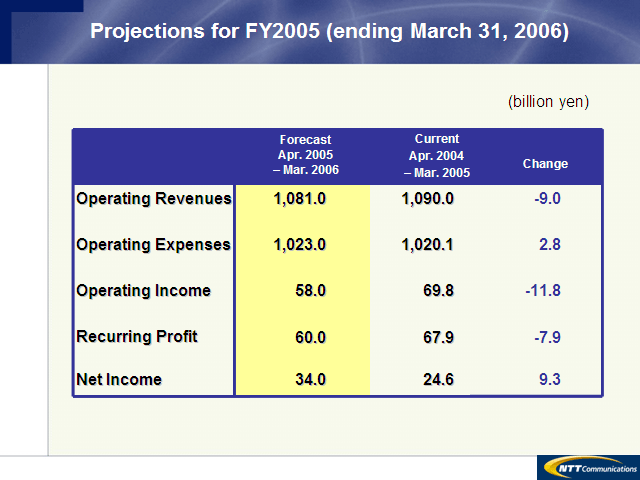Image resolution: width=640 pixels, height=480 pixels.
Task: Click the forecast value 34.0
Action: coord(311,380)
